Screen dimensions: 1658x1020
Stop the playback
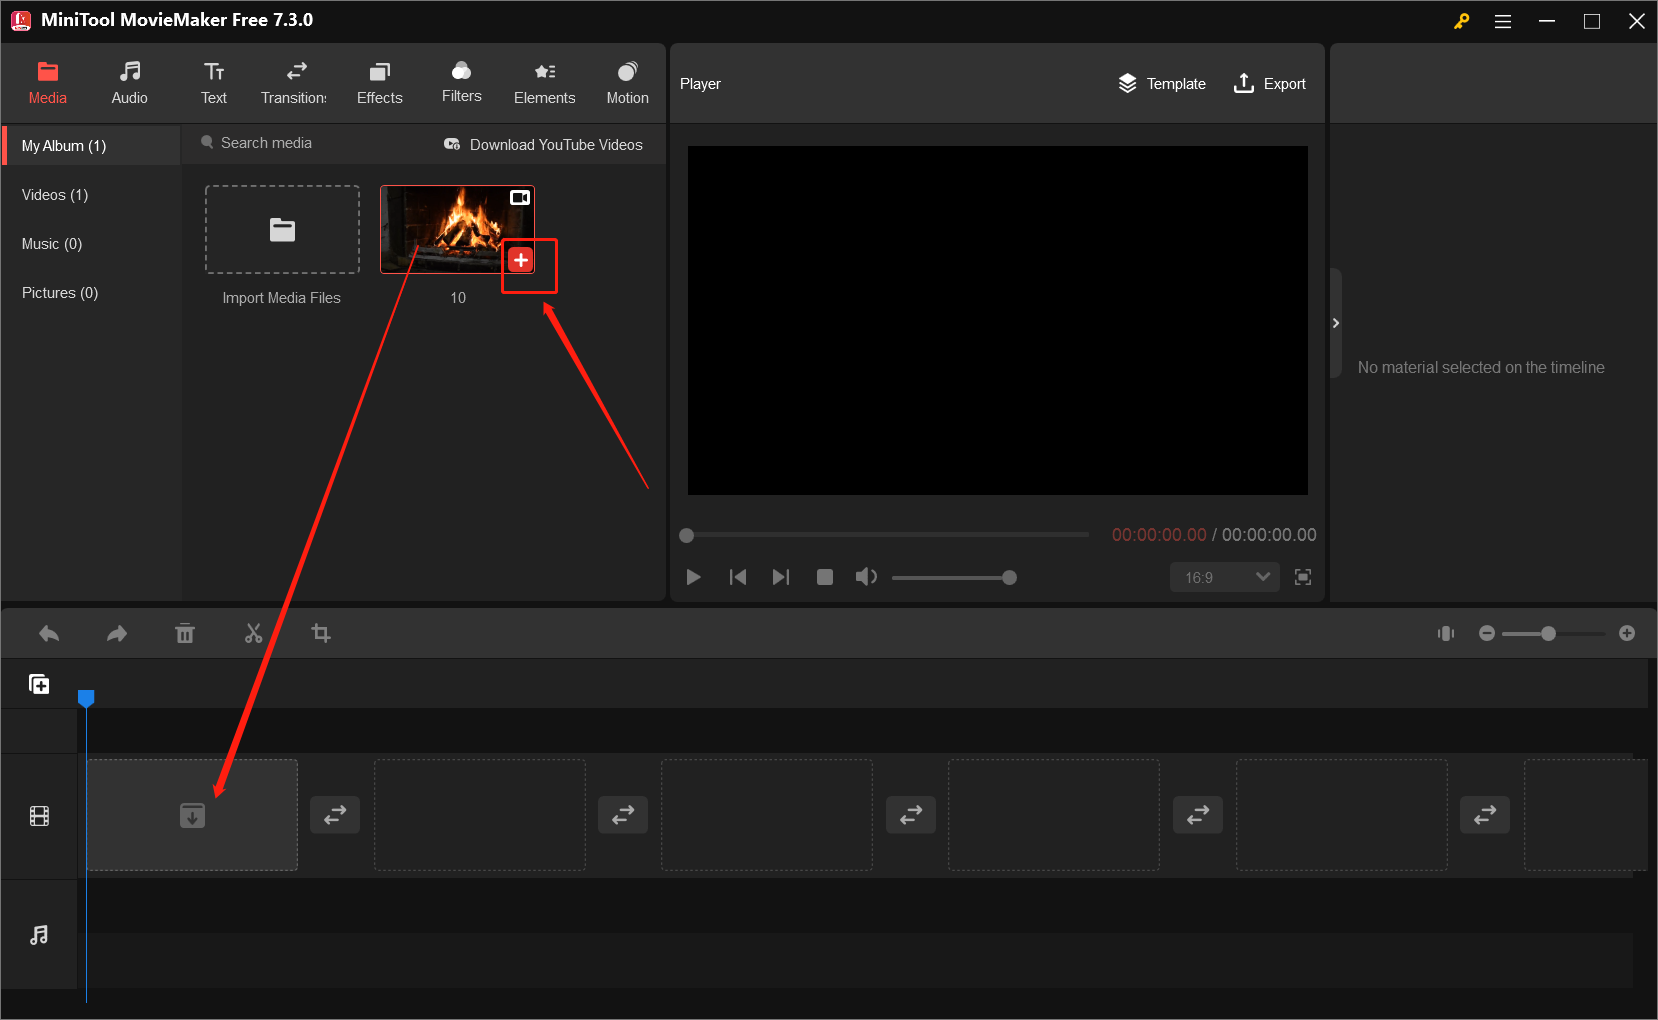tap(825, 577)
